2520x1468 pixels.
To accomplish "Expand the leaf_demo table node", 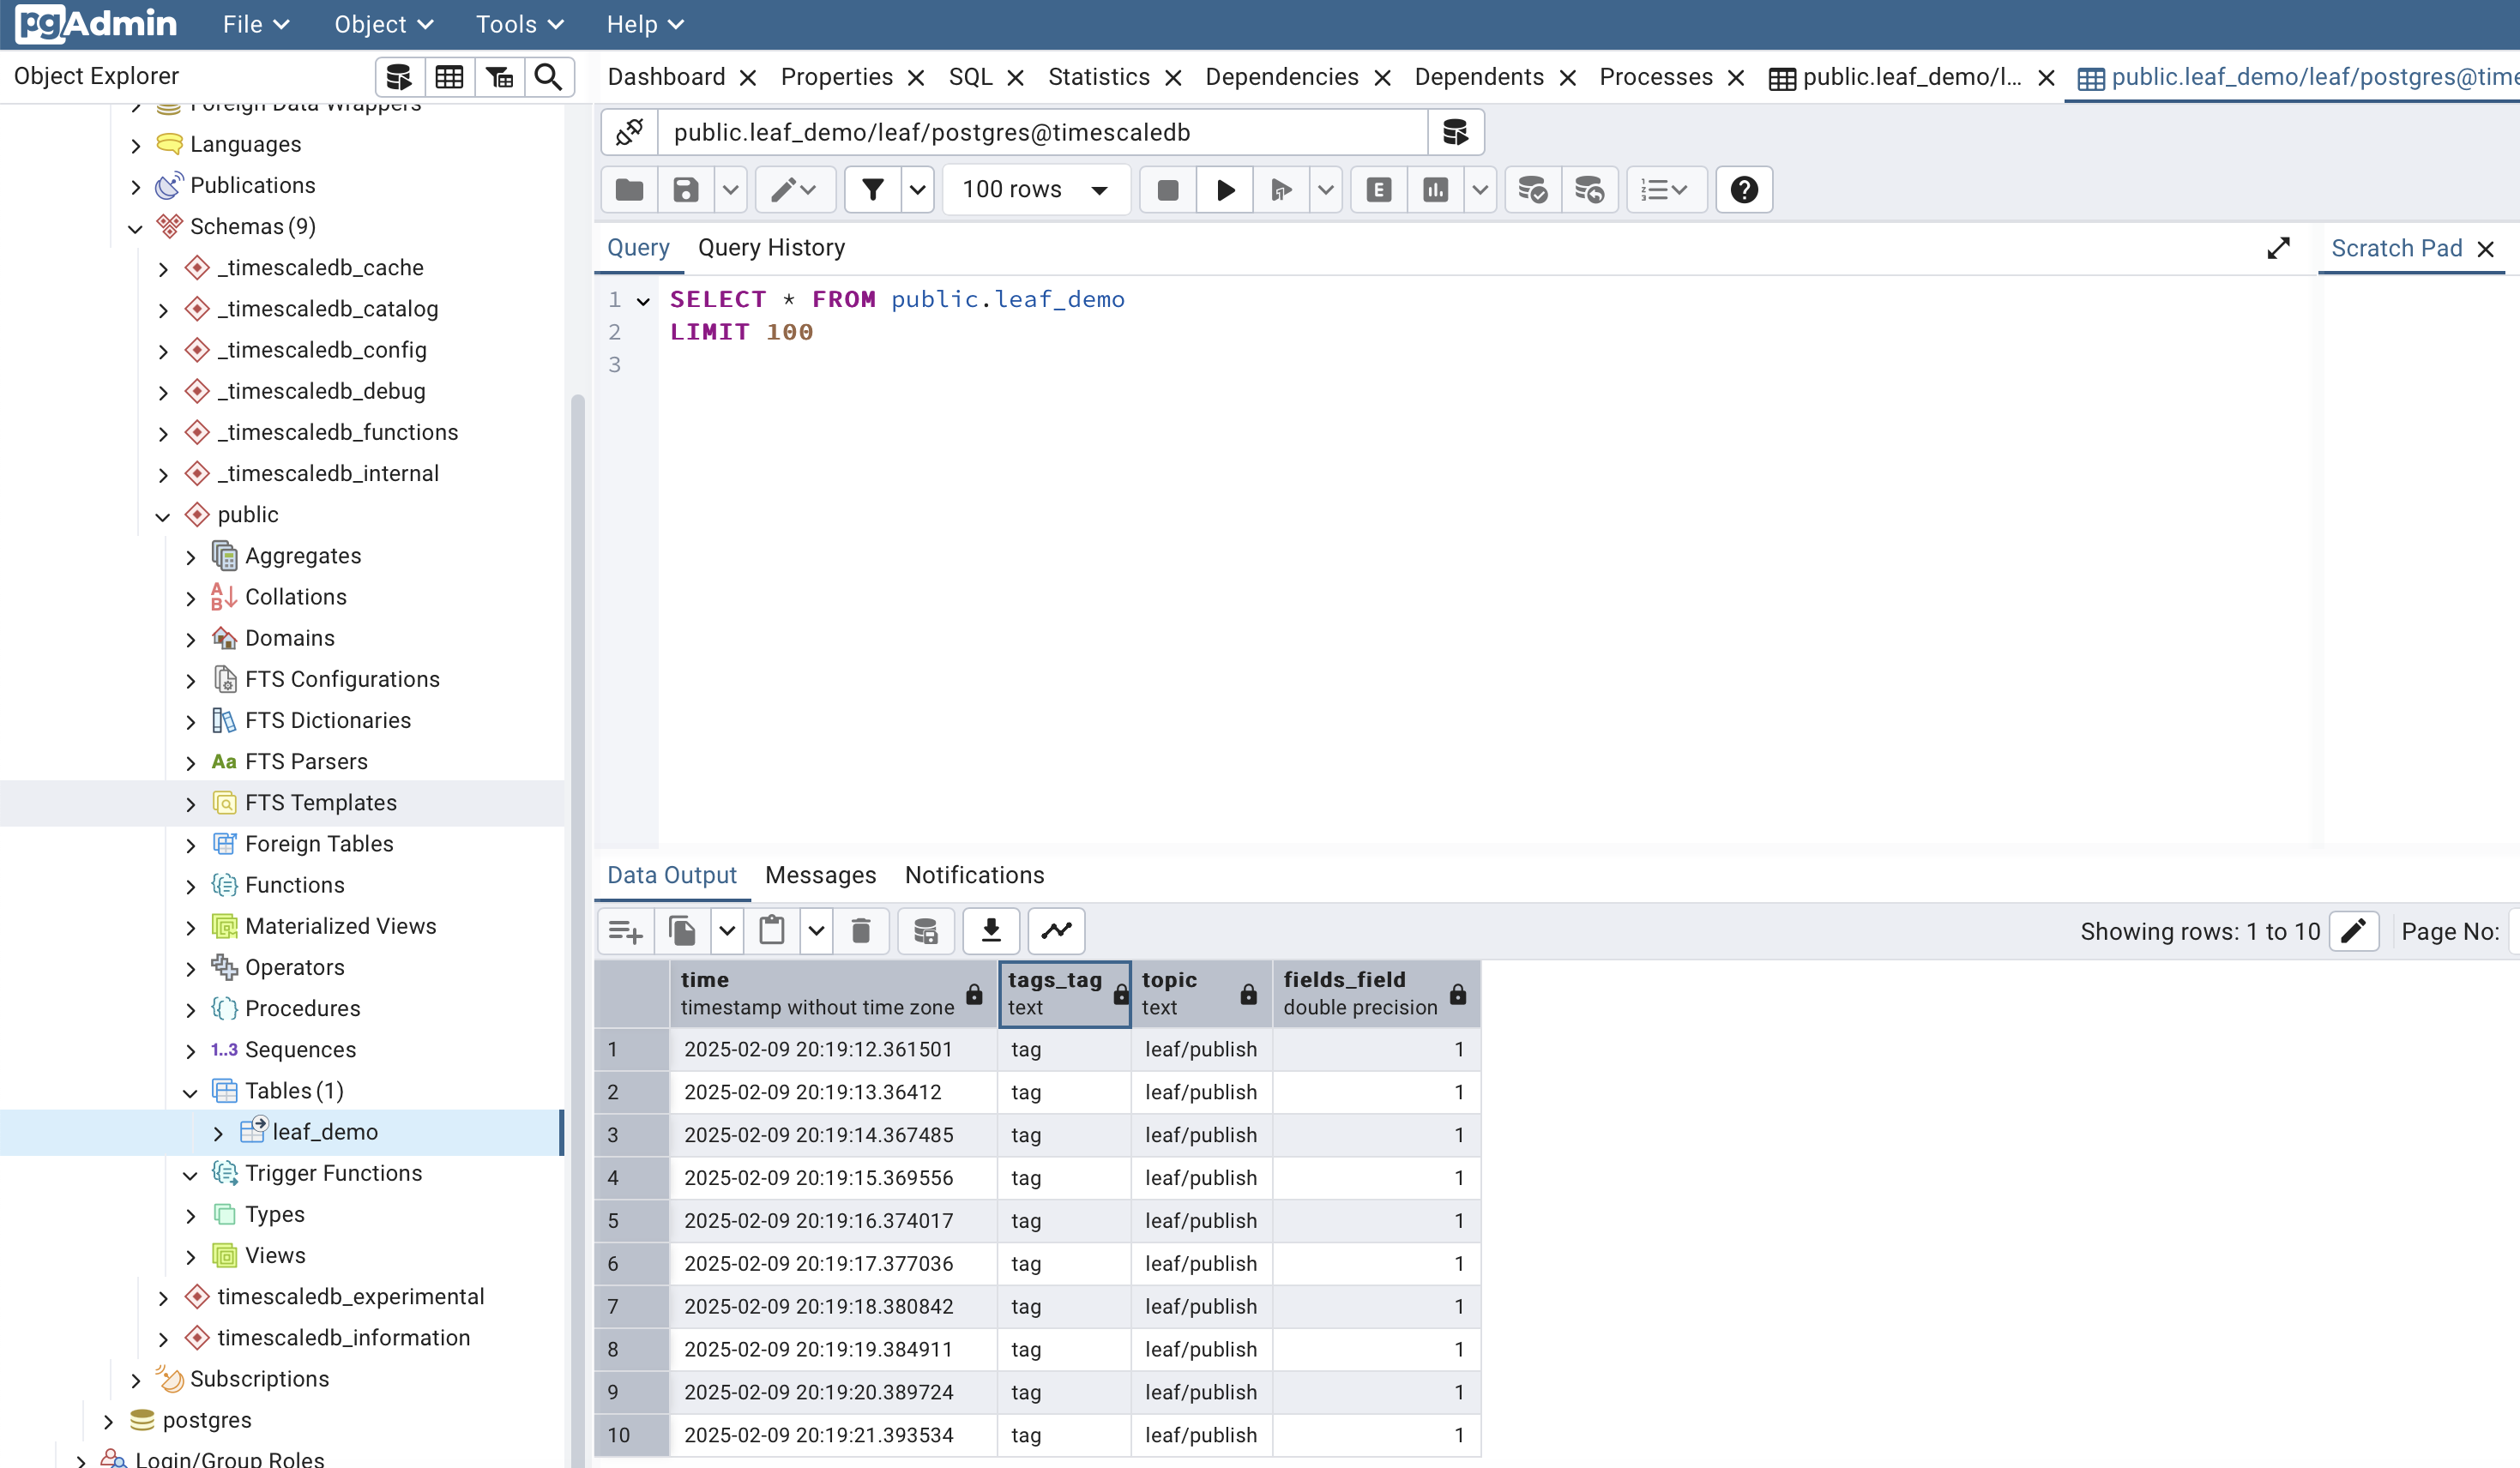I will coord(218,1133).
